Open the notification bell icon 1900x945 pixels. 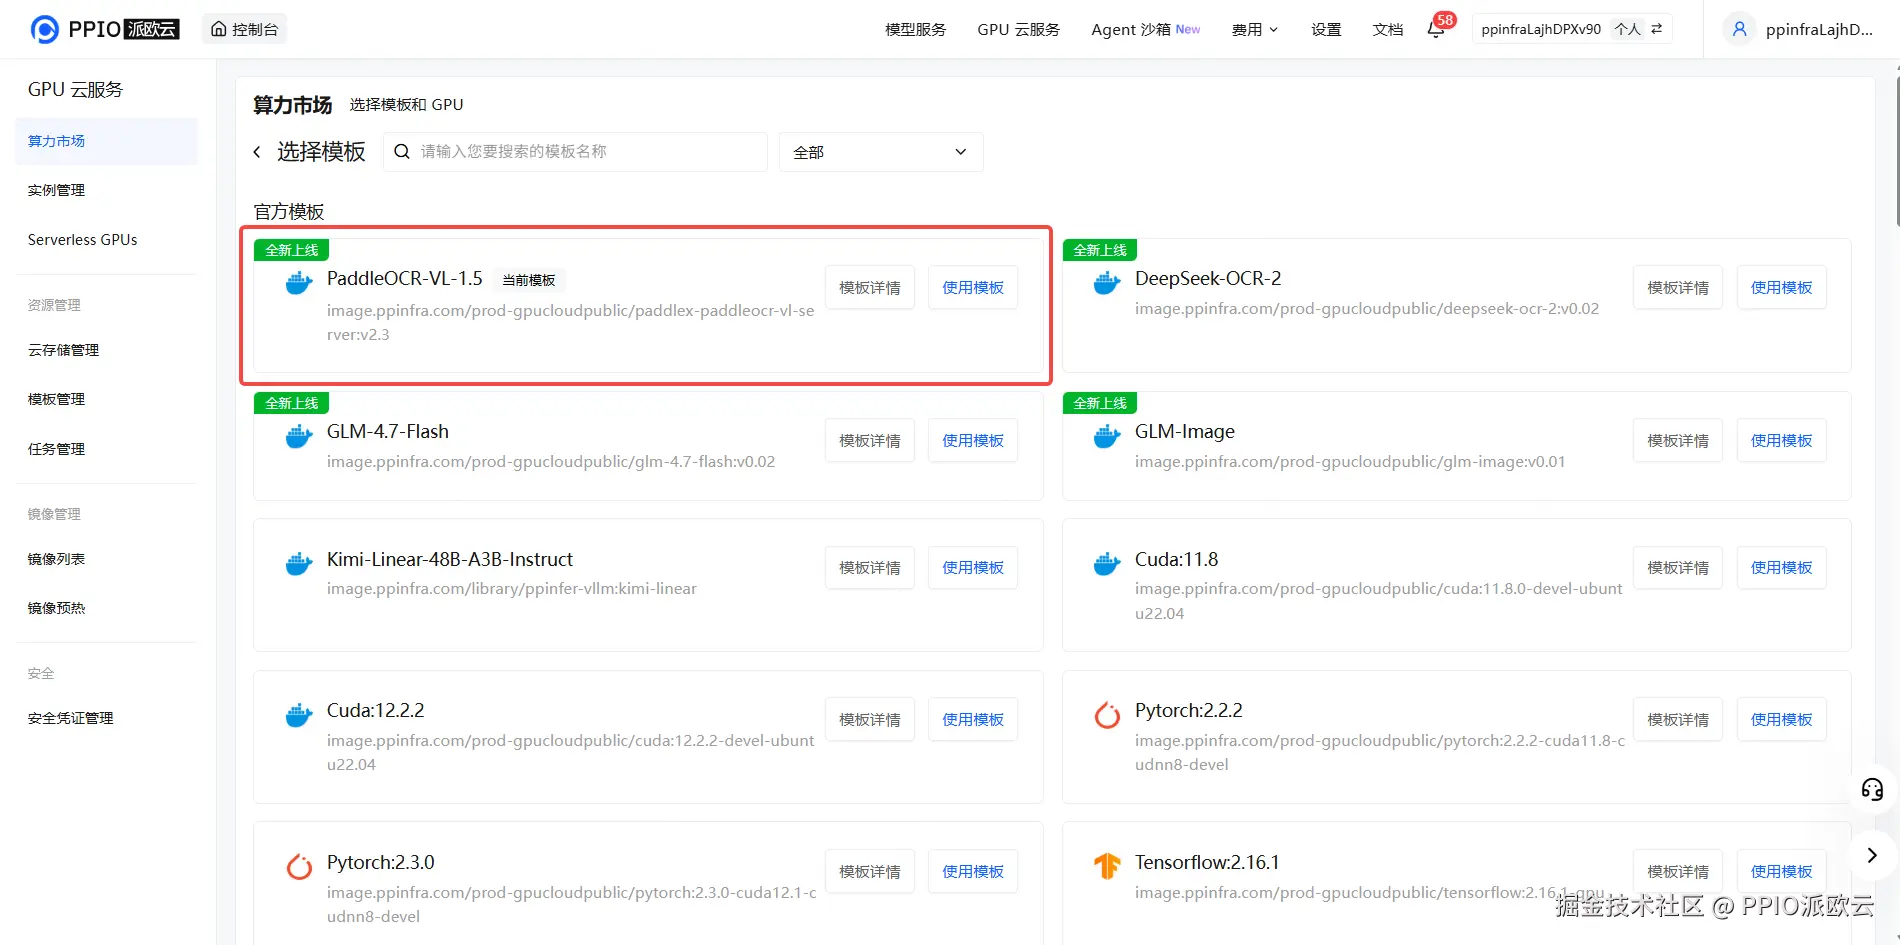1435,29
